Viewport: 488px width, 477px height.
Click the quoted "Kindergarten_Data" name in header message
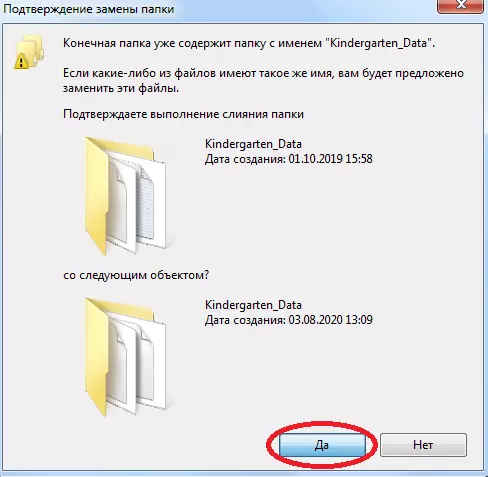pyautogui.click(x=378, y=43)
